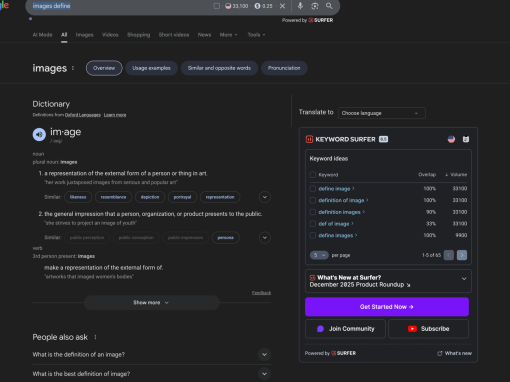Click the 'depiction' synonym chip
The height and width of the screenshot is (382, 510).
point(150,197)
